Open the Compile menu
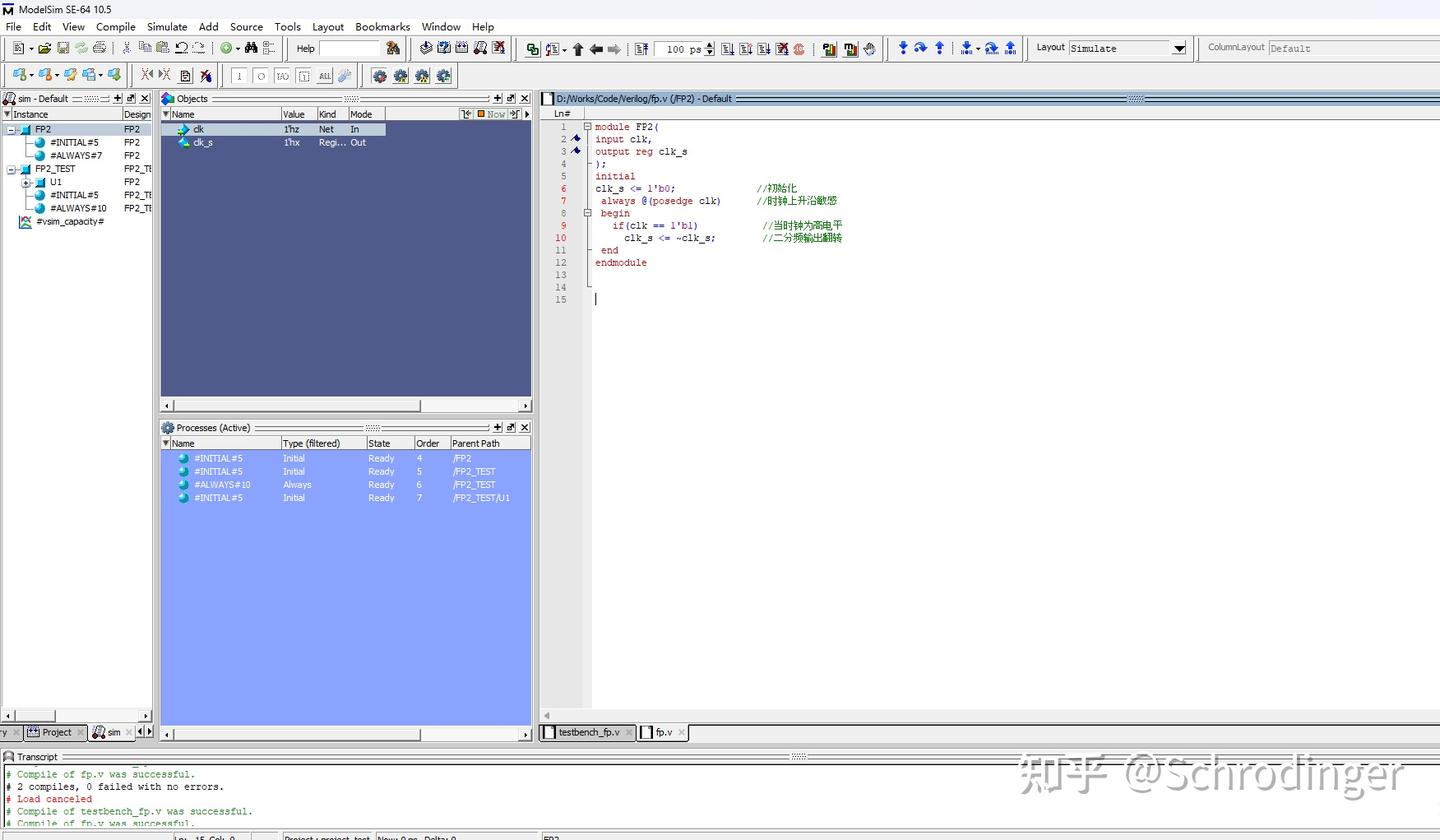 tap(116, 27)
